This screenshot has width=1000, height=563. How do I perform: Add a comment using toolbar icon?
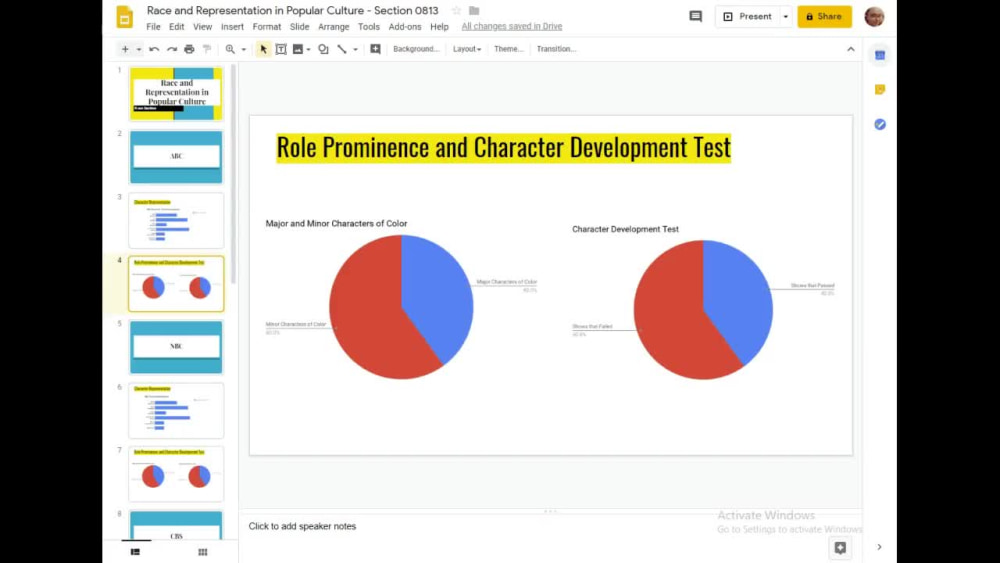tap(375, 49)
